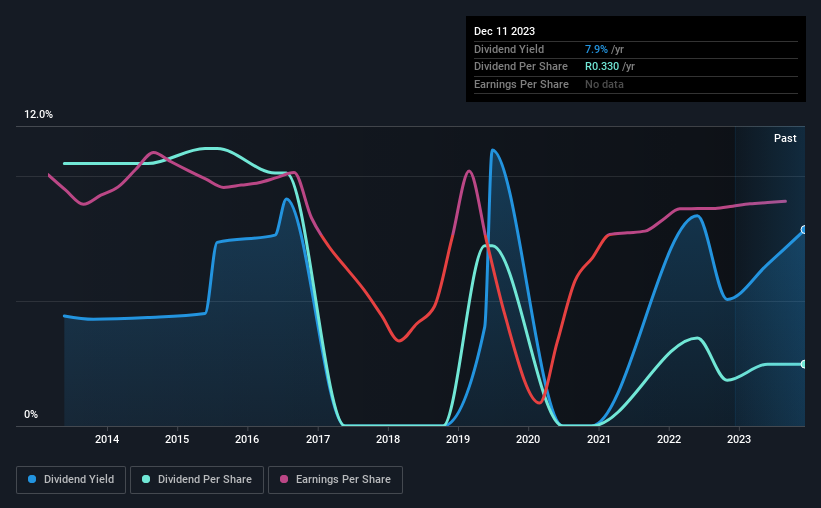The image size is (821, 508).
Task: Click the 2022 x-axis label
Action: (x=669, y=439)
